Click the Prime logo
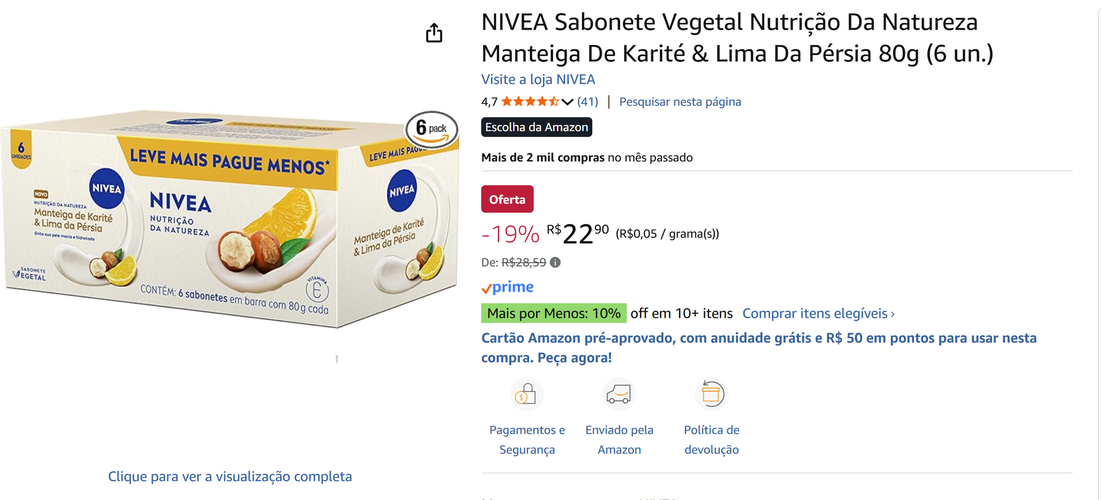Viewport: 1101px width, 500px height. (x=508, y=288)
